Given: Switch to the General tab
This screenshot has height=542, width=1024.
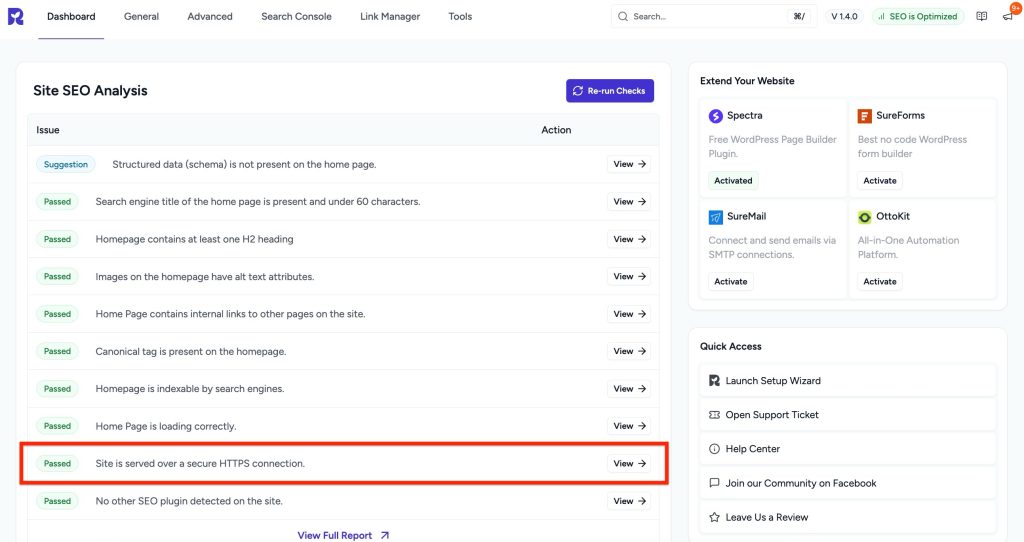Looking at the screenshot, I should (x=141, y=17).
